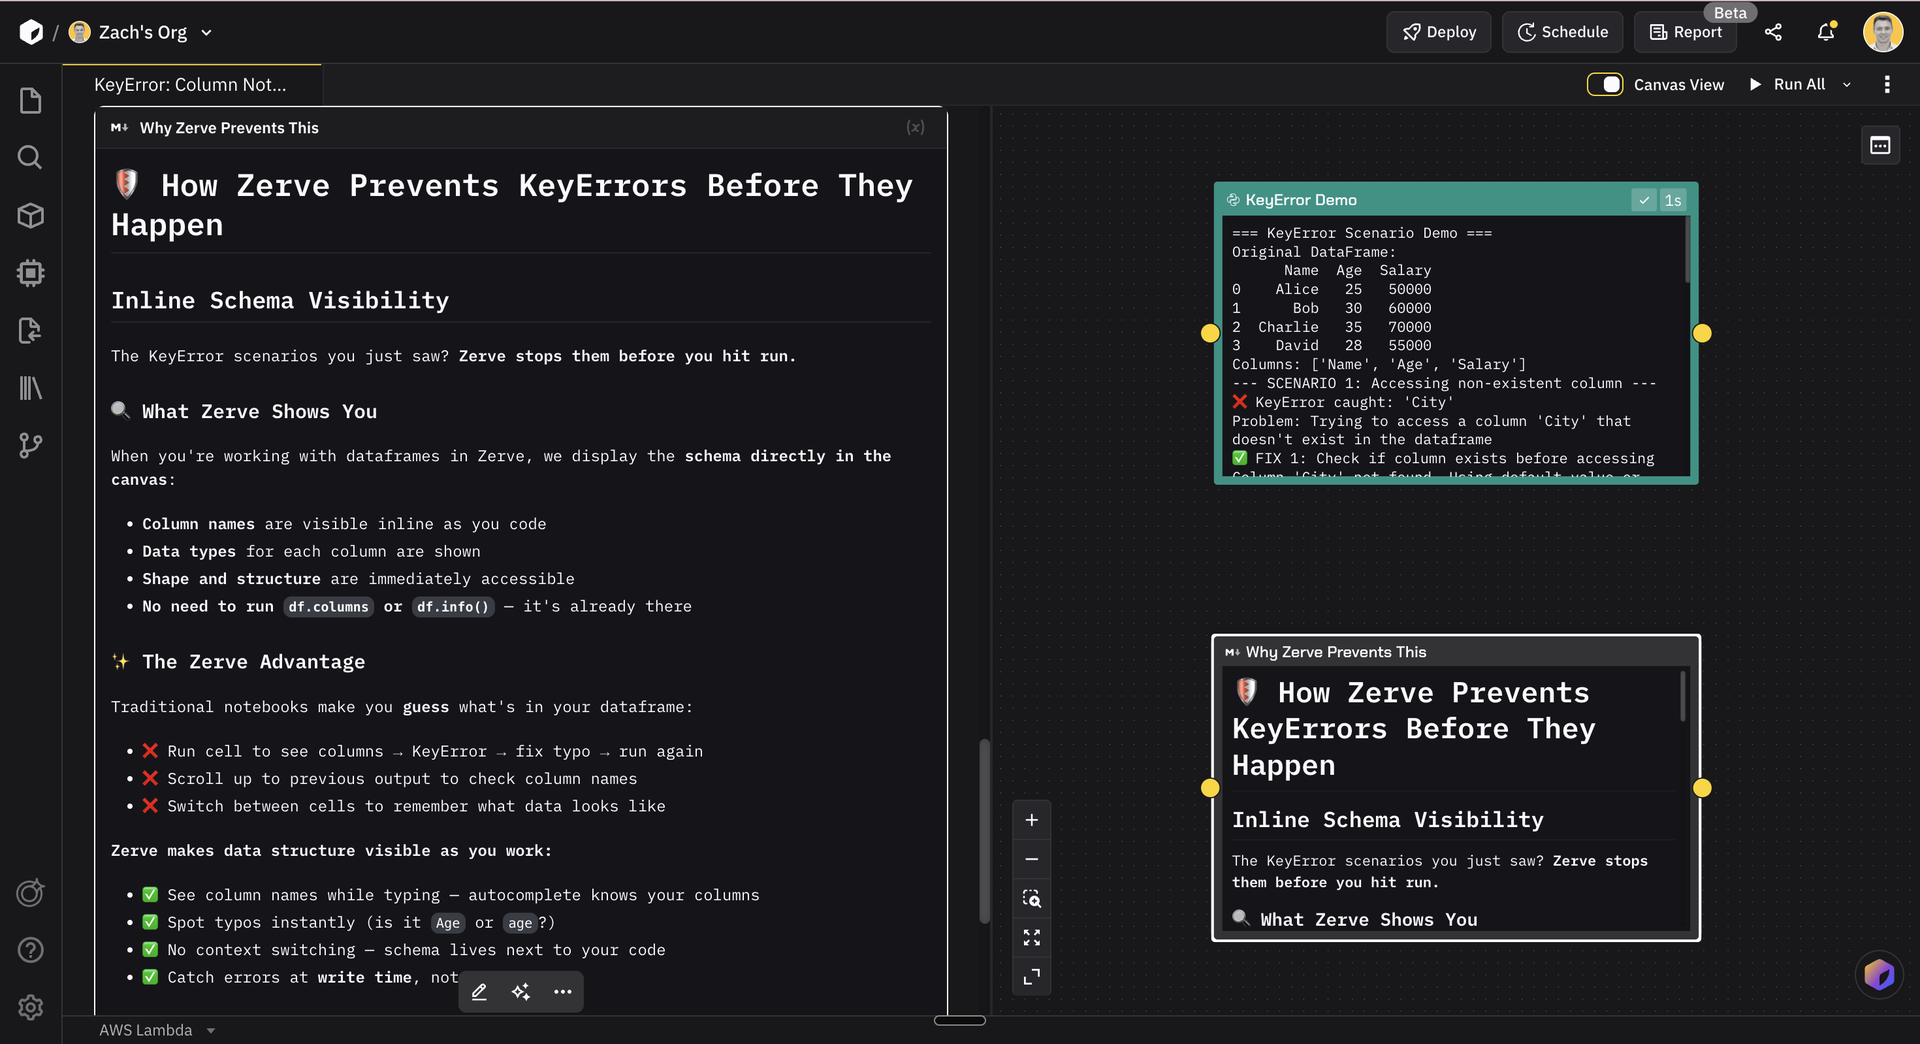
Task: Click the Deploy button
Action: point(1438,32)
